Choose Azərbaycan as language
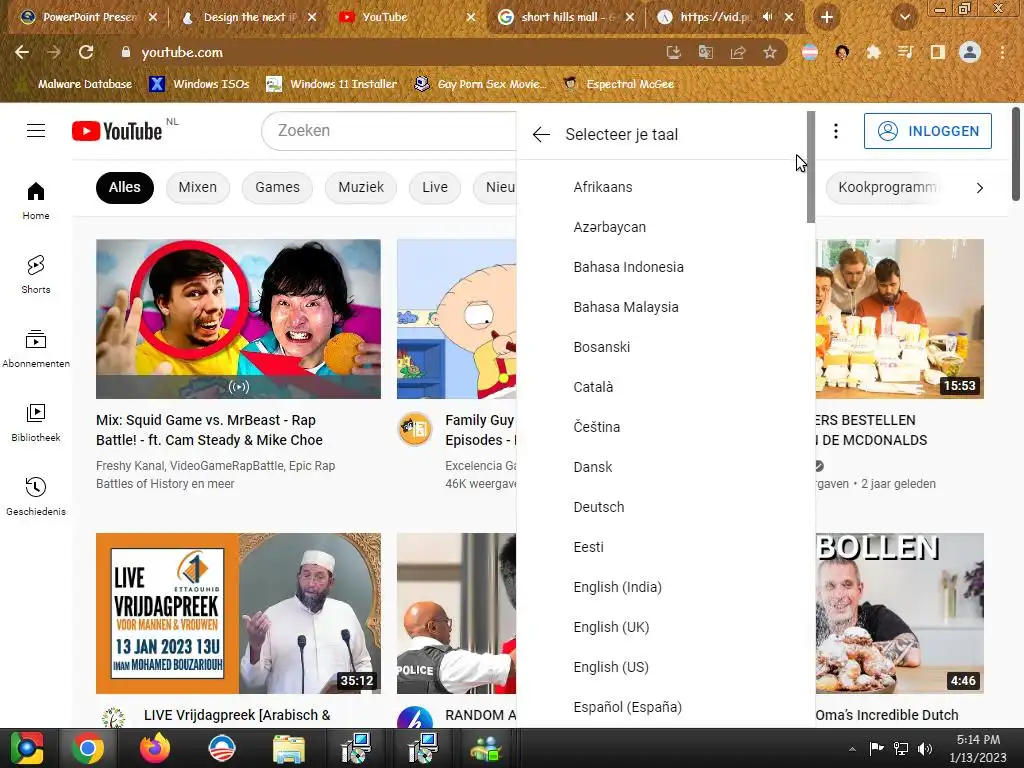The image size is (1024, 768). [662, 227]
